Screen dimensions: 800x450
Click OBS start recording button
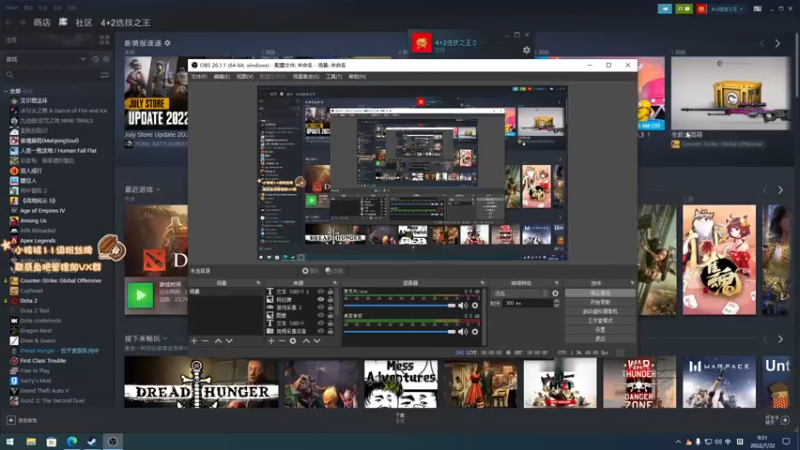[x=600, y=303]
